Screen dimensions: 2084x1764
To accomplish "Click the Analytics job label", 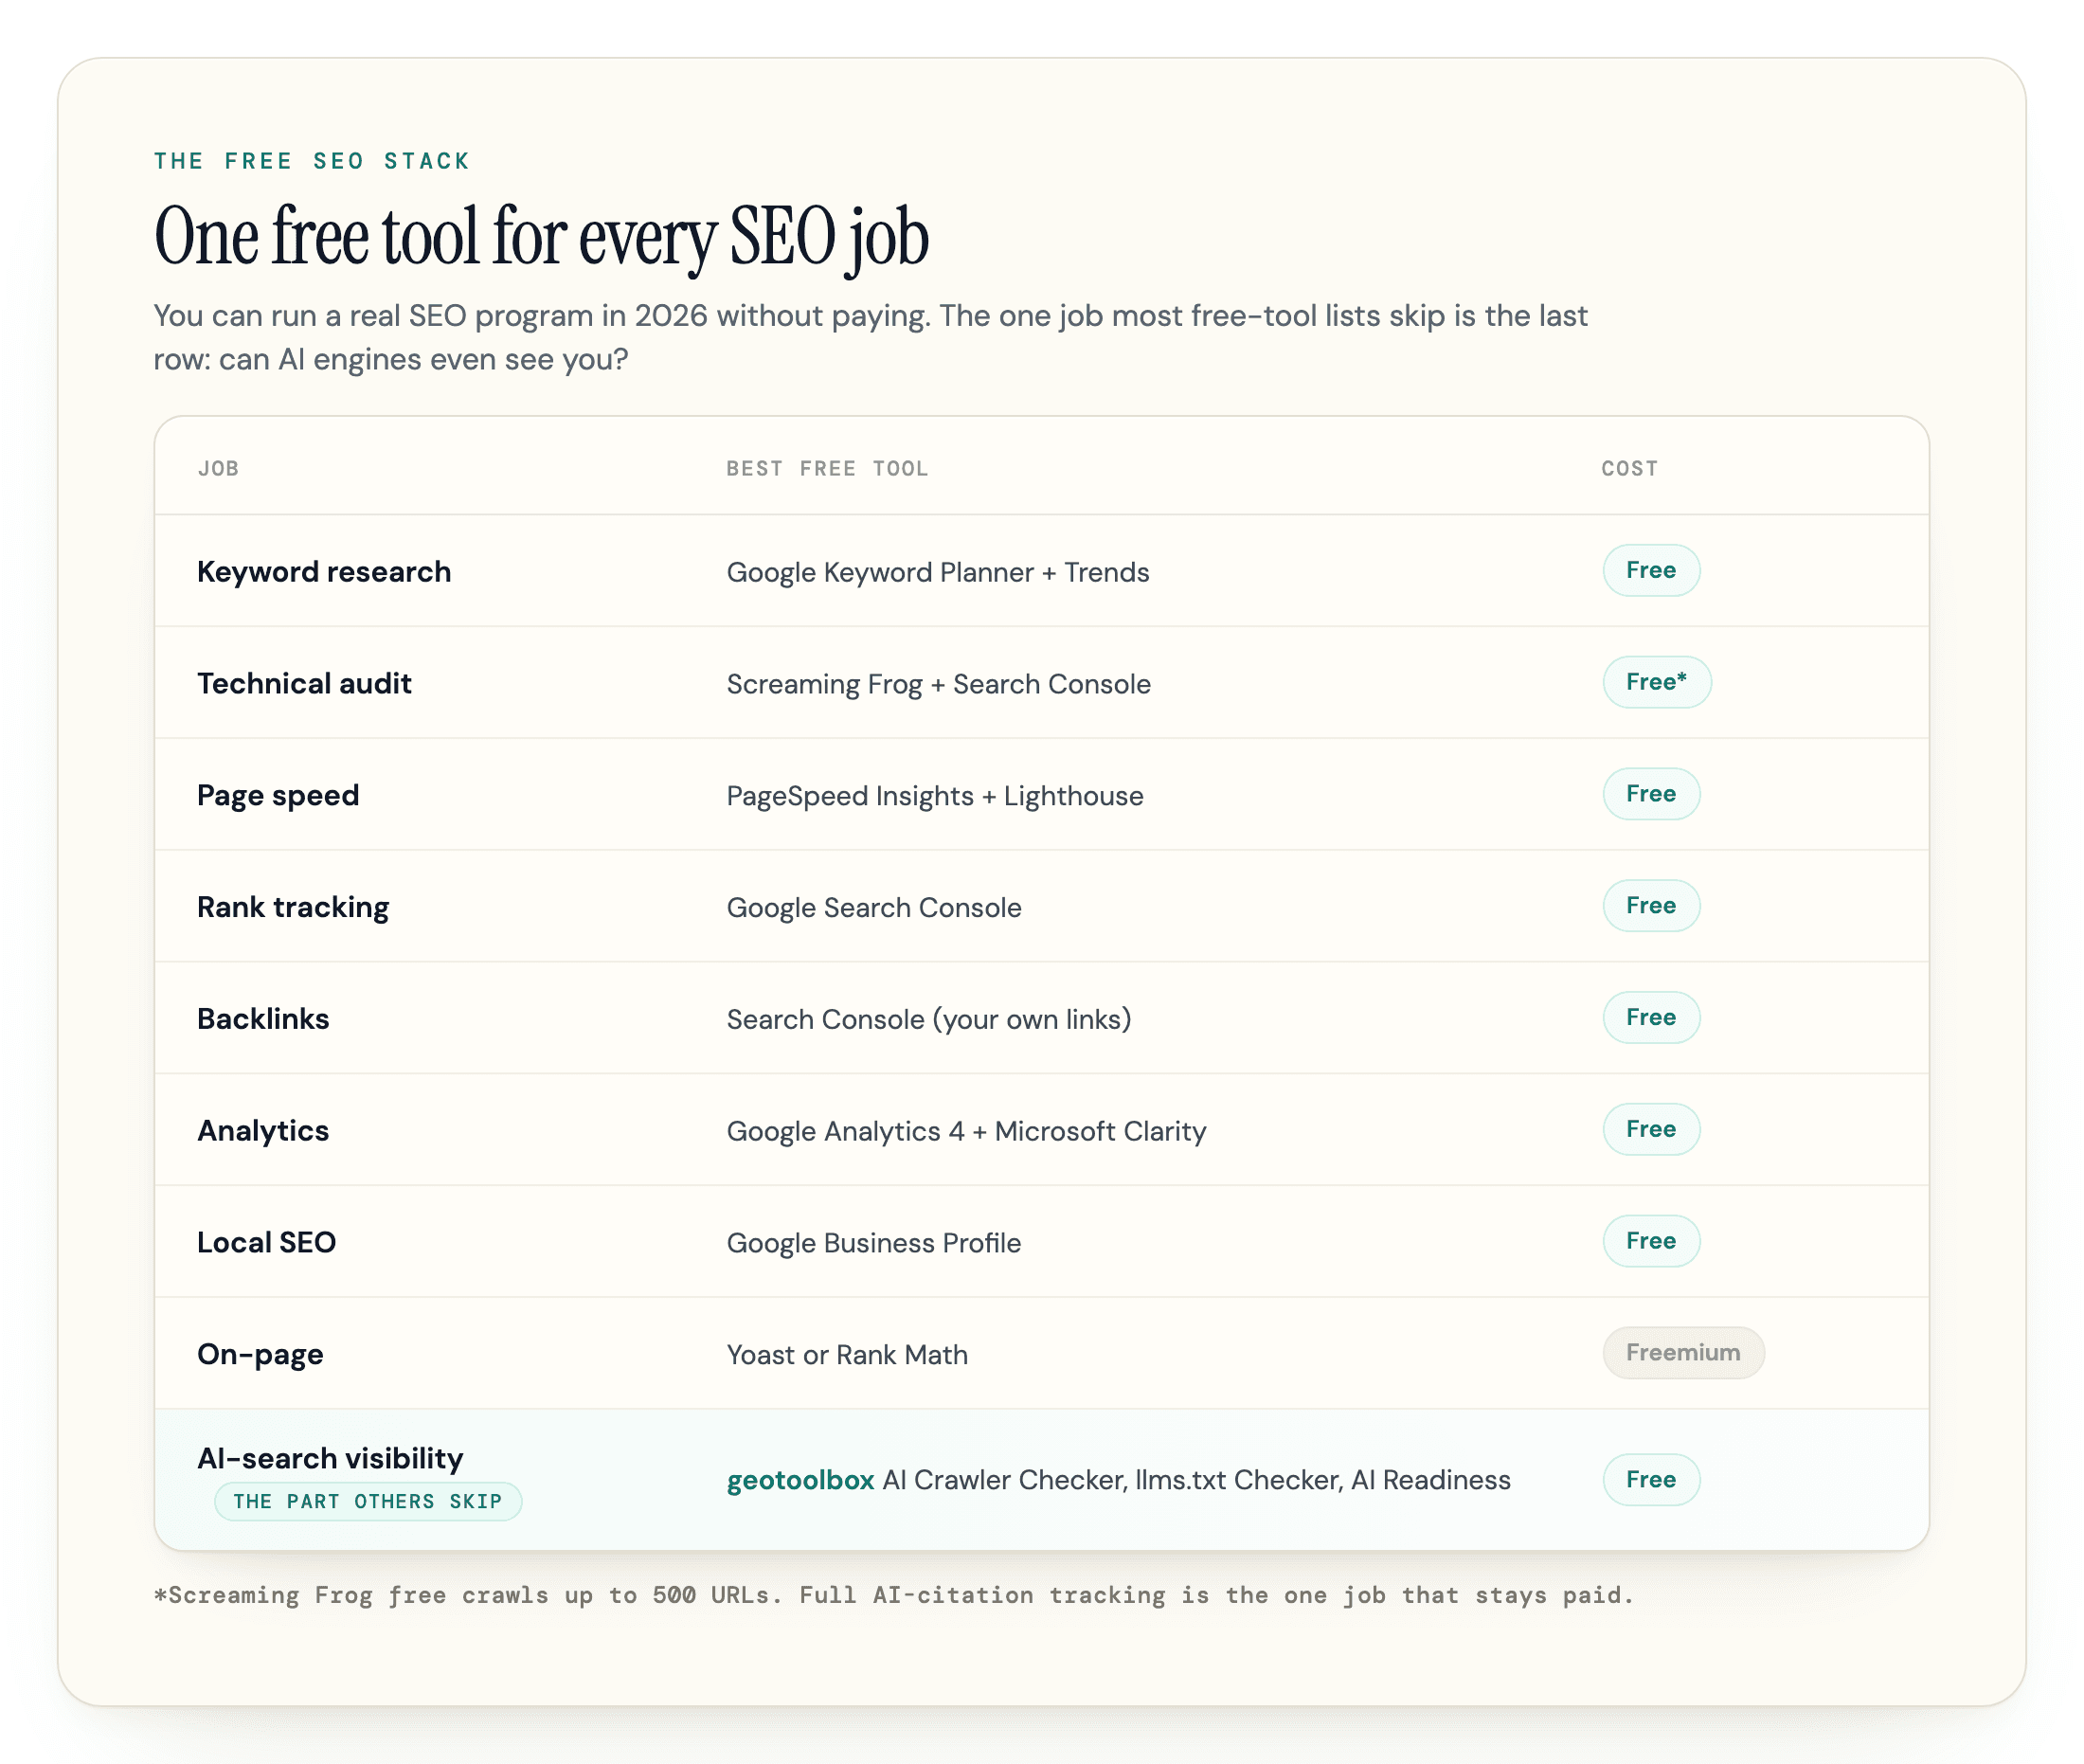I will (x=263, y=1131).
